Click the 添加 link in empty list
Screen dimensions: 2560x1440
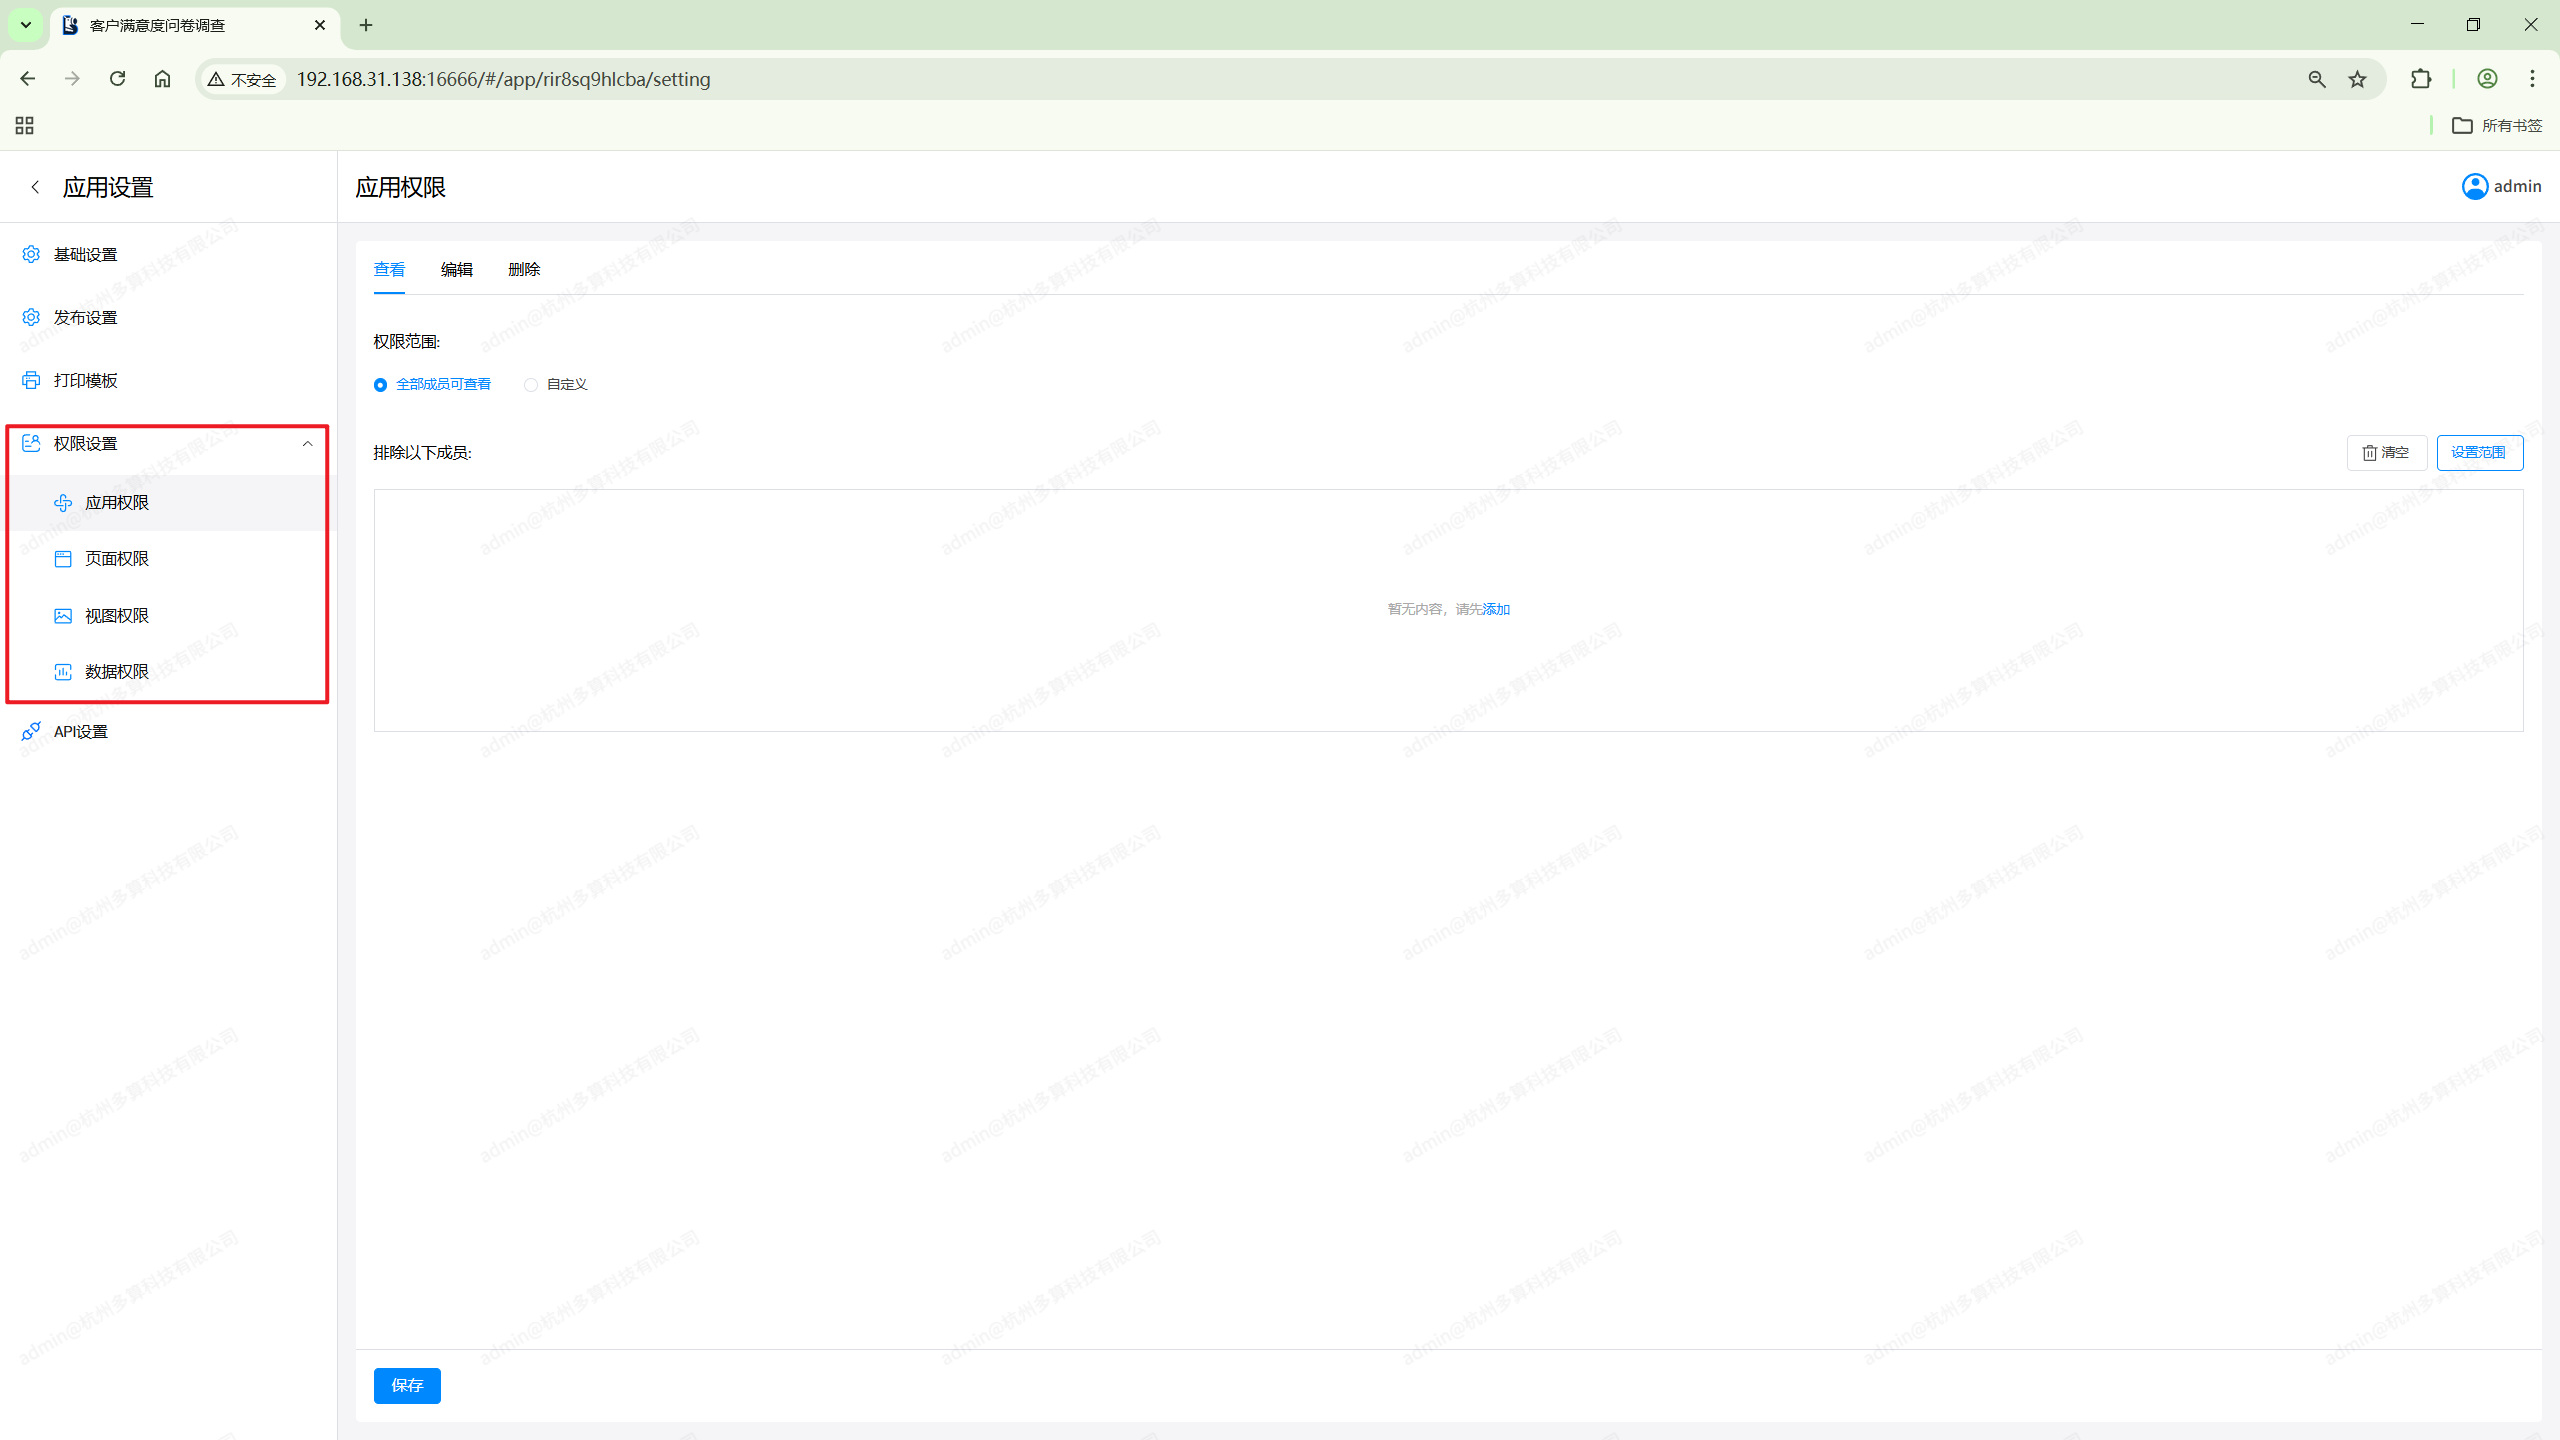click(x=1496, y=610)
